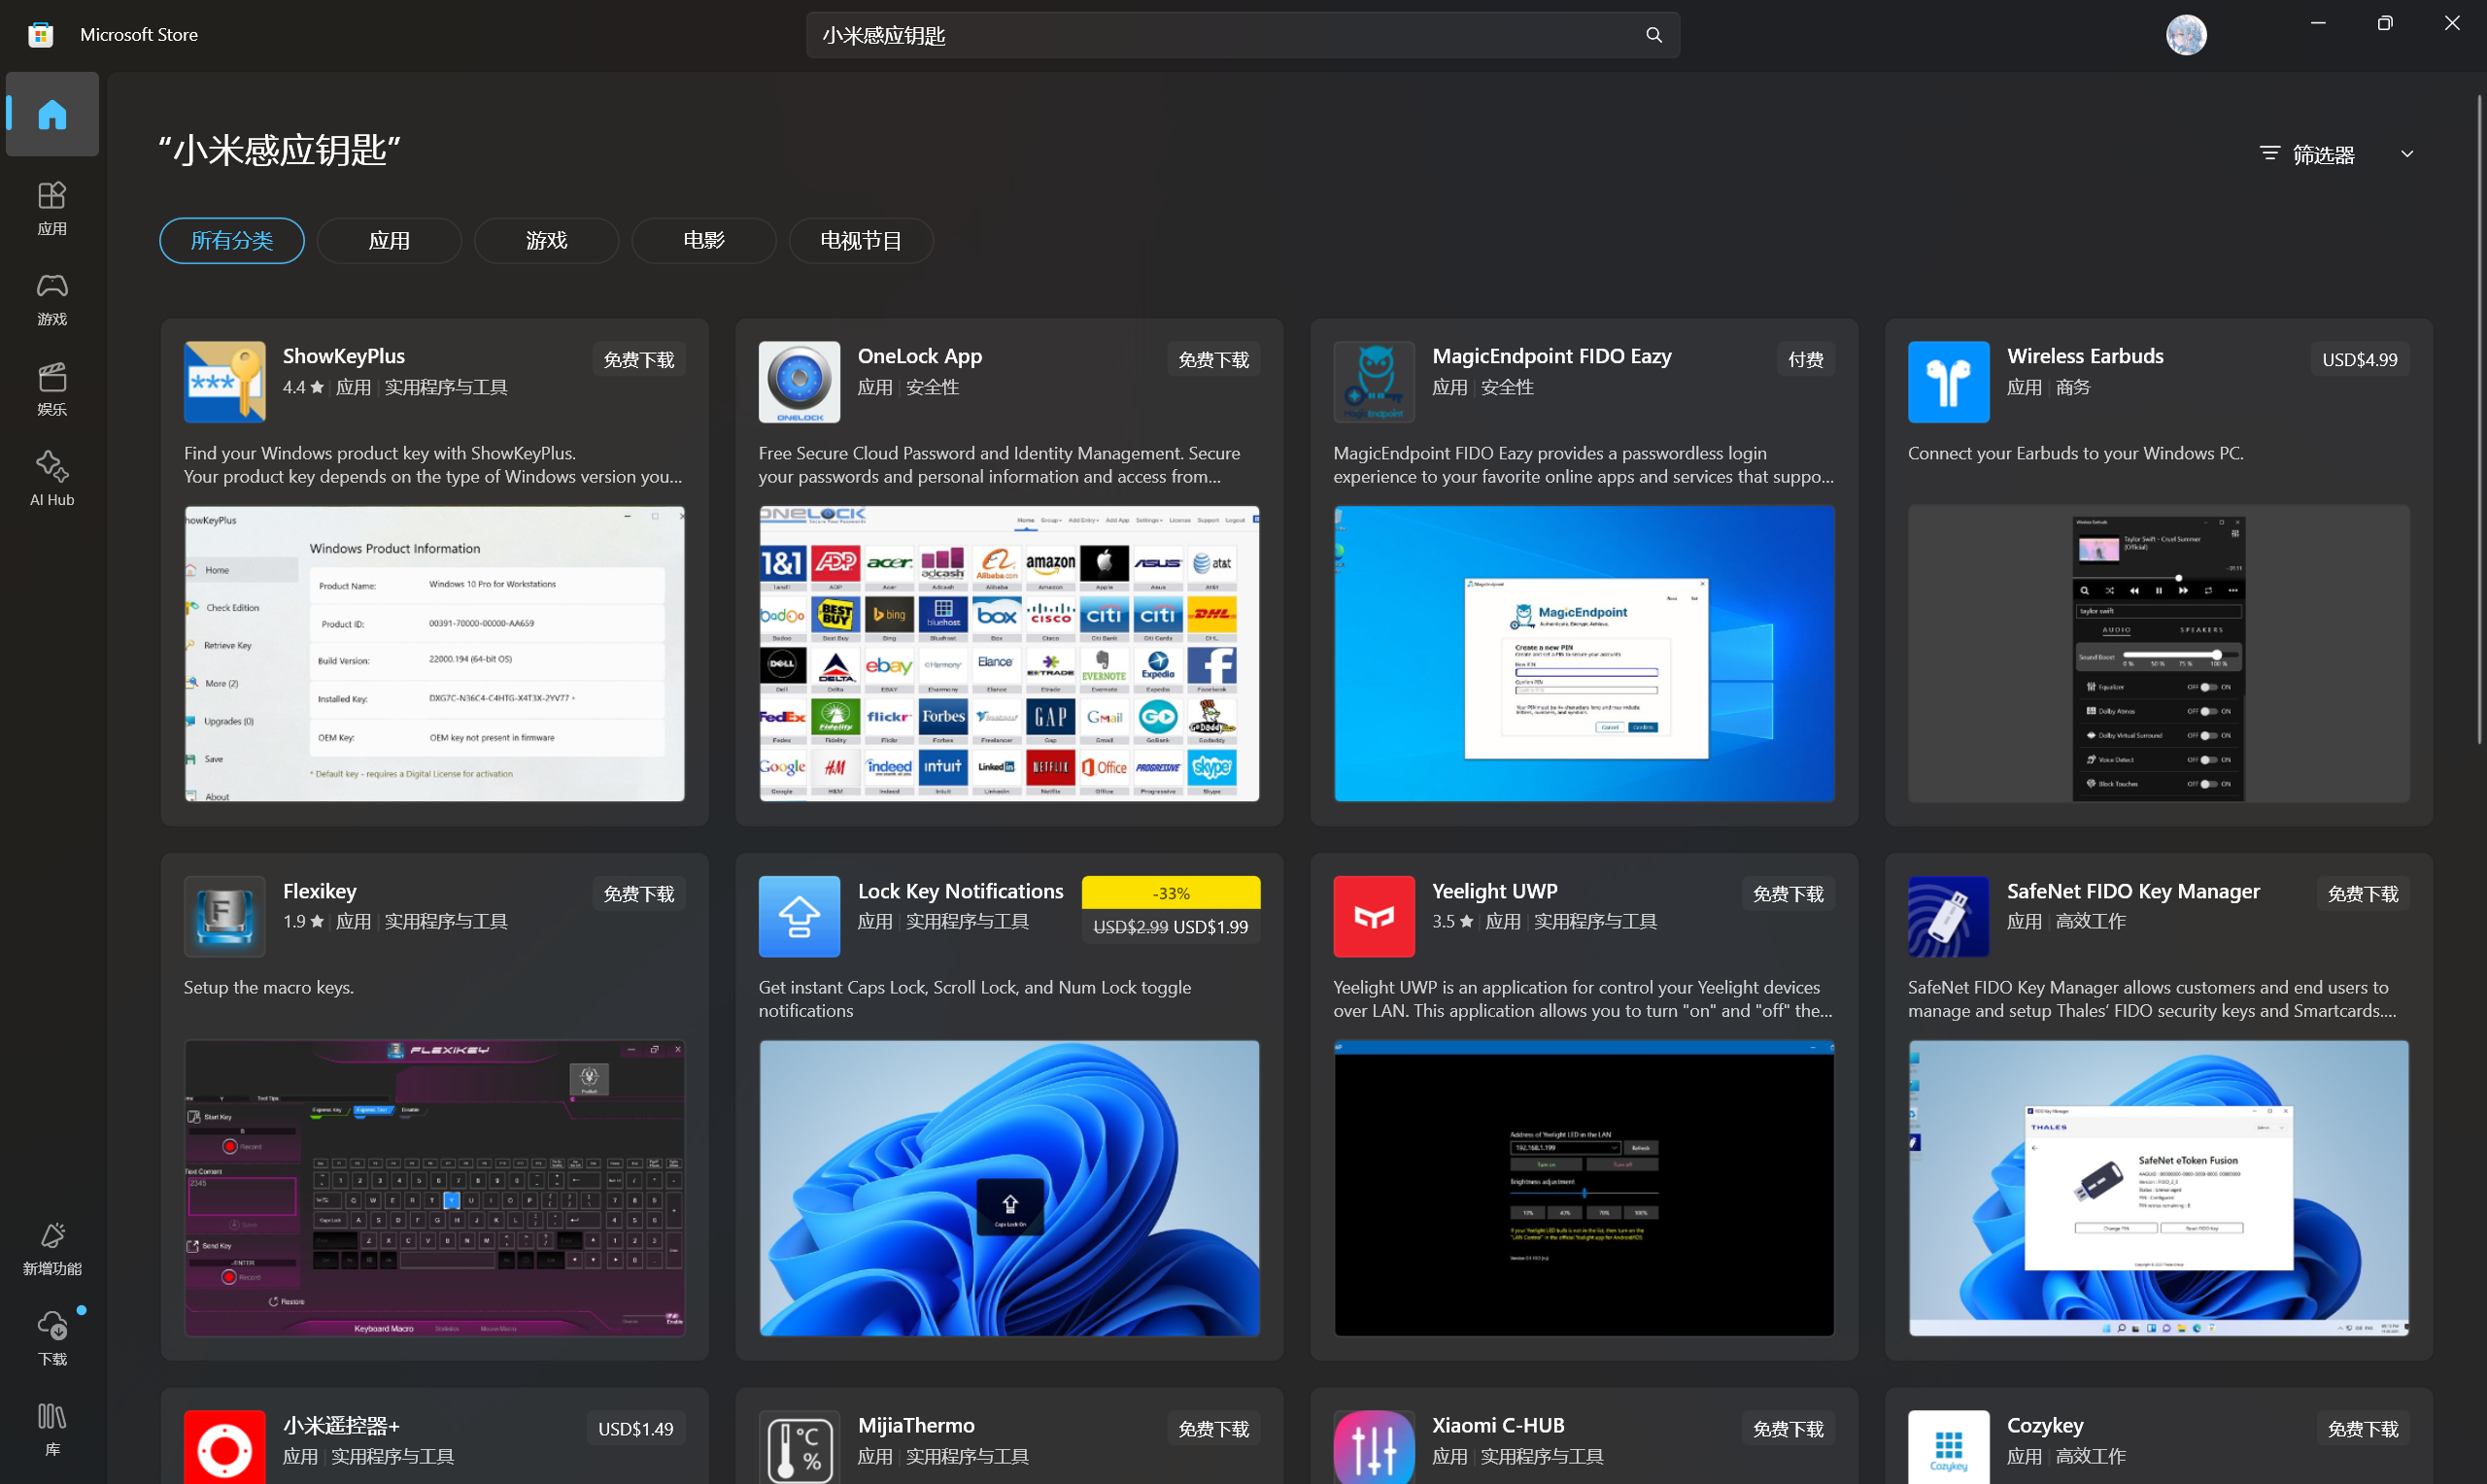The image size is (2487, 1484).
Task: Click the discounted USD$1.99 price for Lock Key Notifications
Action: pos(1210,927)
